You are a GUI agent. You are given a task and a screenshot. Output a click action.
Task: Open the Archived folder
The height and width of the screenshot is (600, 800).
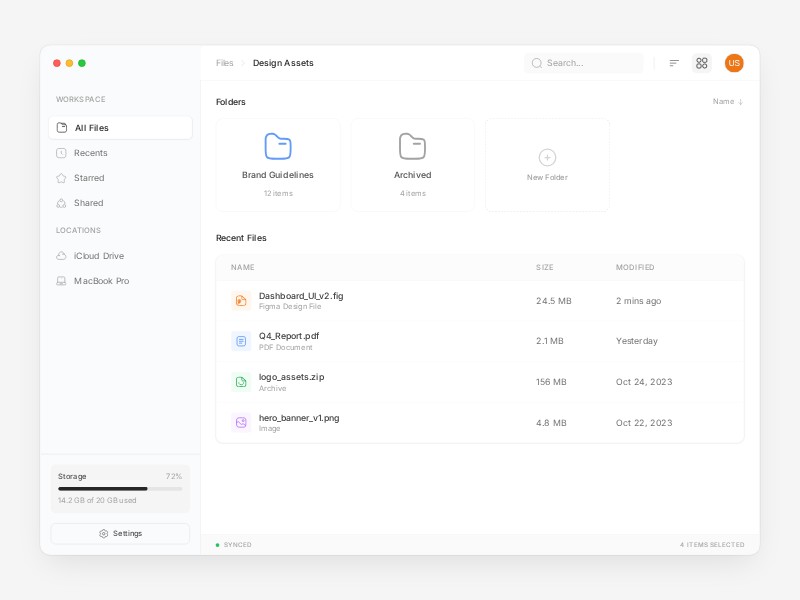(412, 165)
